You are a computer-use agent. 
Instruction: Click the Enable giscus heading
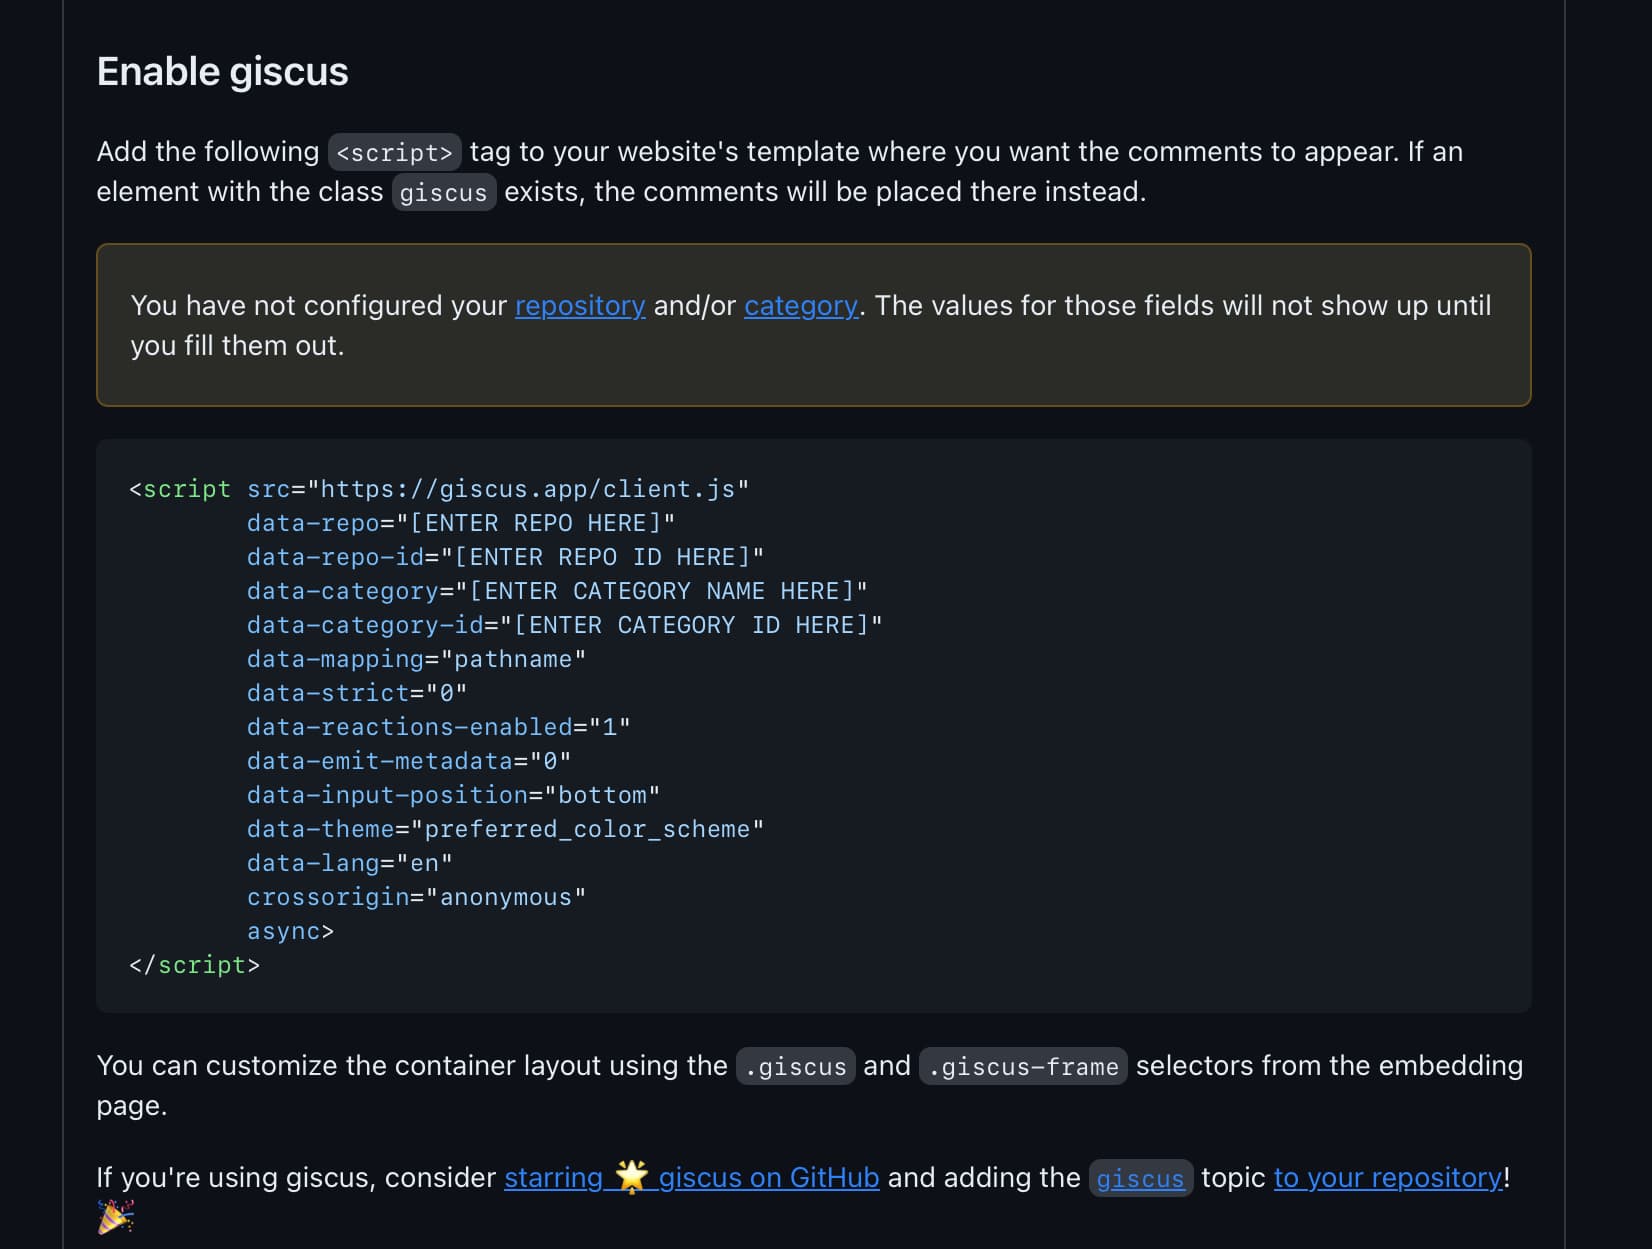click(x=222, y=71)
